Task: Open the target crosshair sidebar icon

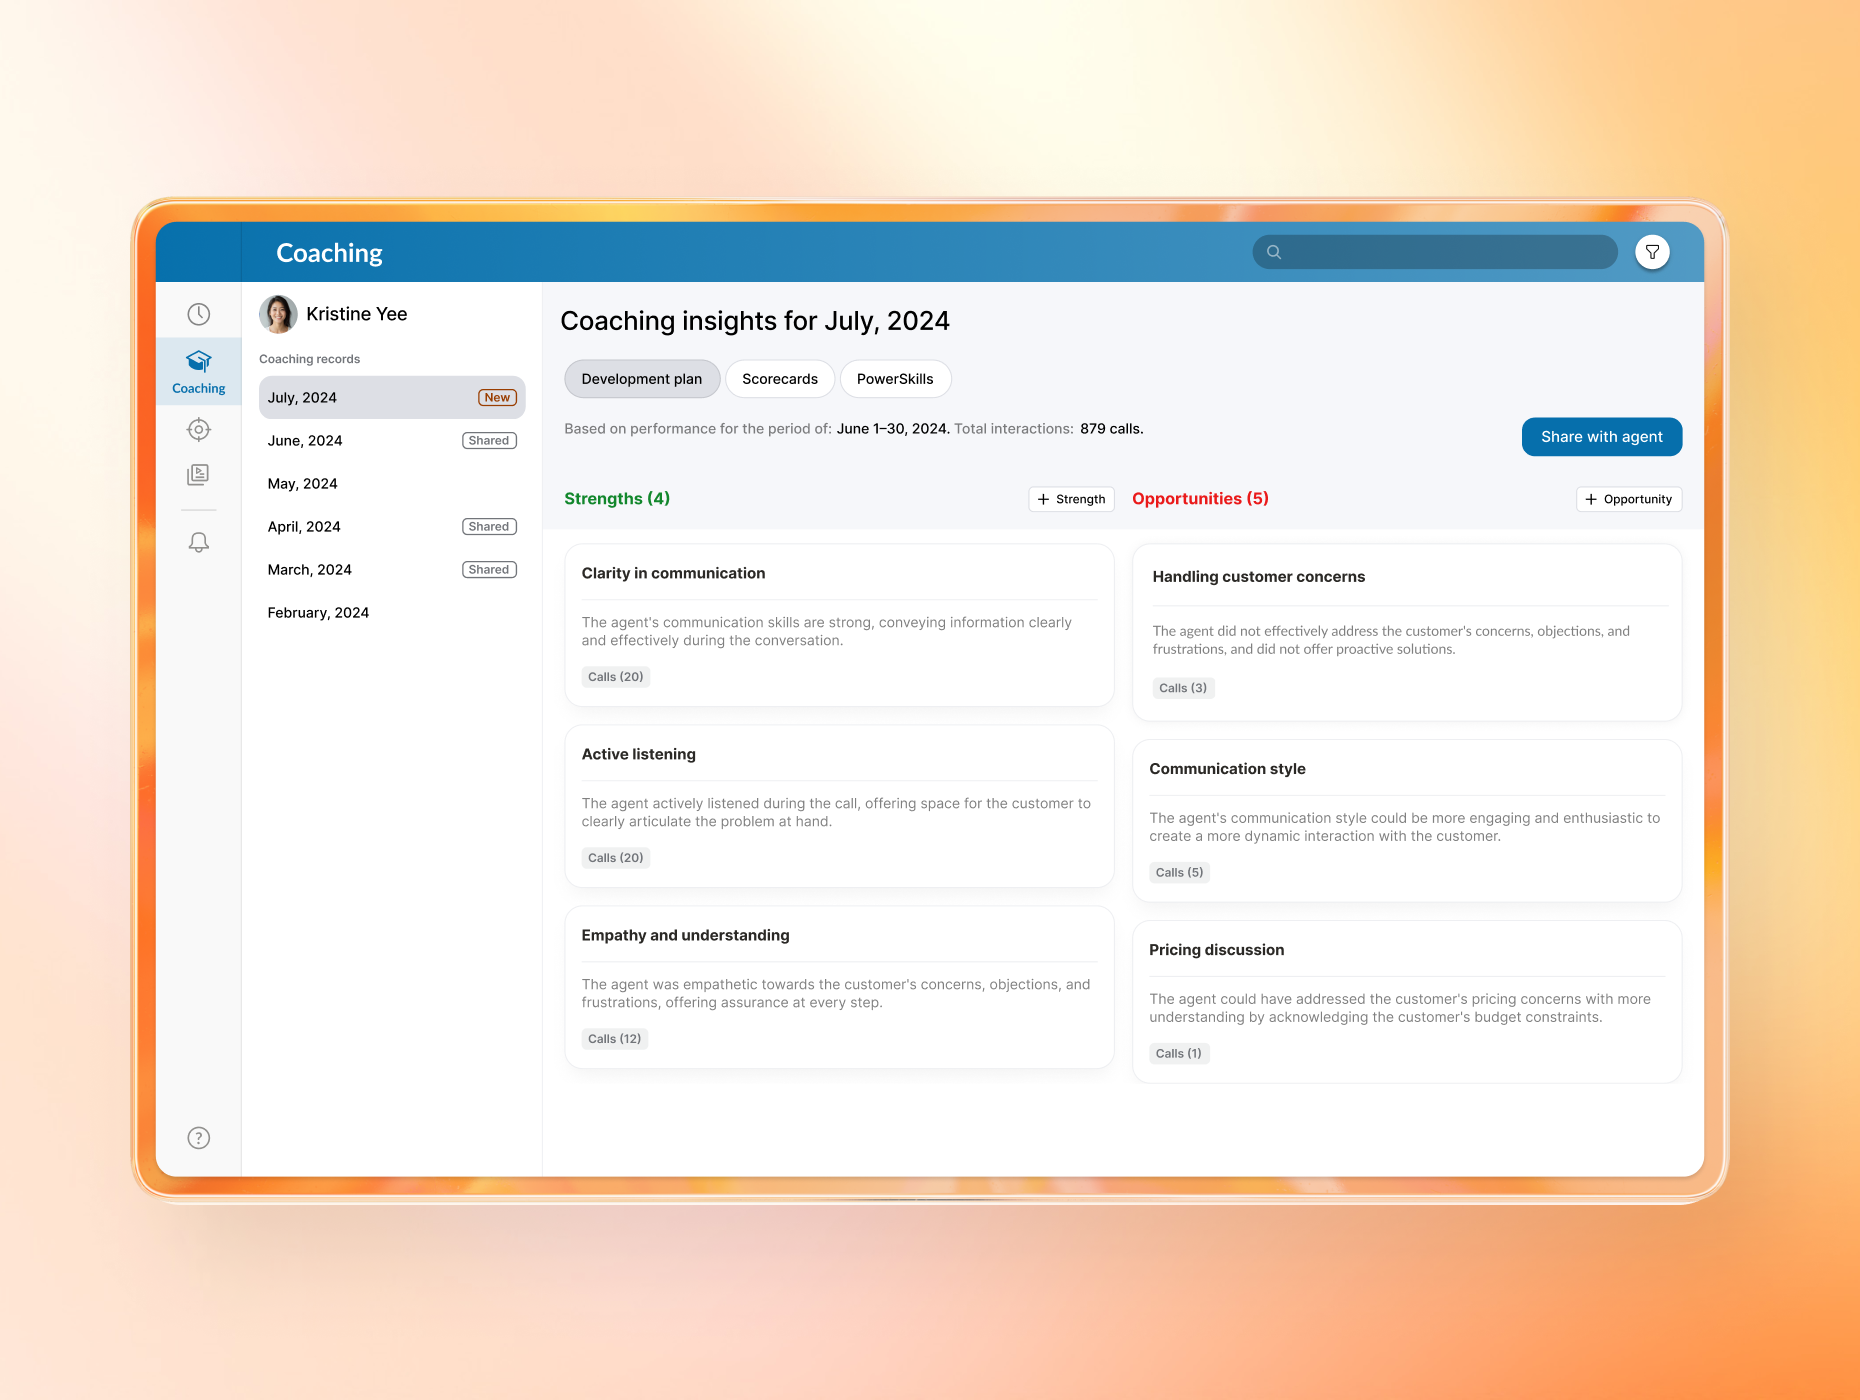Action: [199, 430]
